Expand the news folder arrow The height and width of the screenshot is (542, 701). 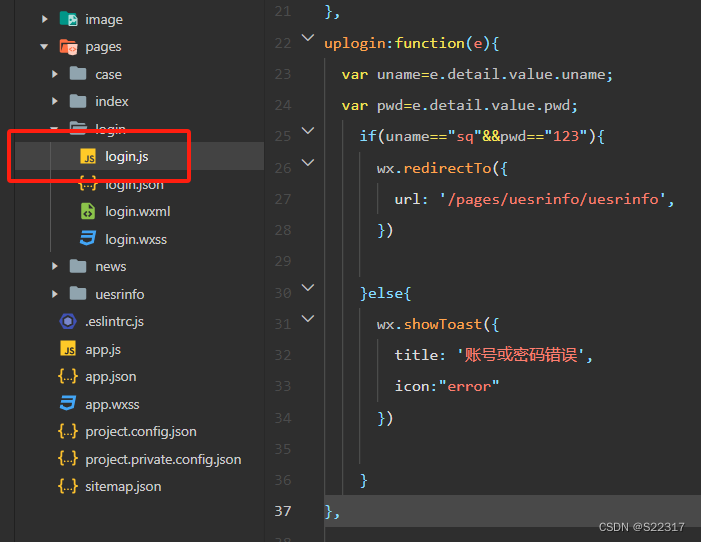tap(55, 266)
